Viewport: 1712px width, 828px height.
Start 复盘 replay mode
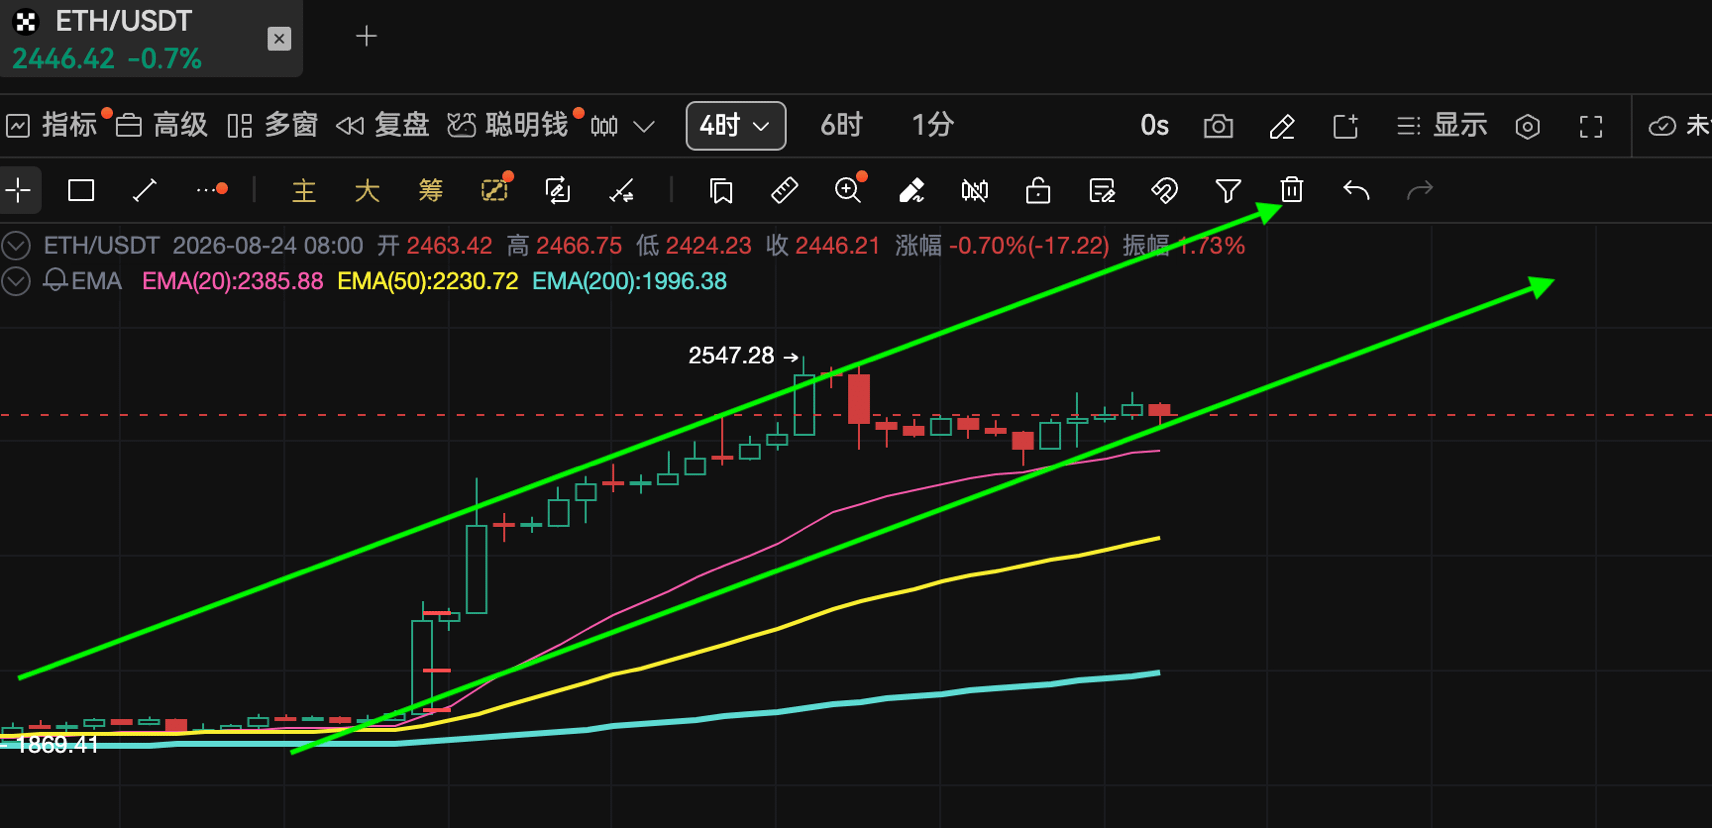click(383, 125)
